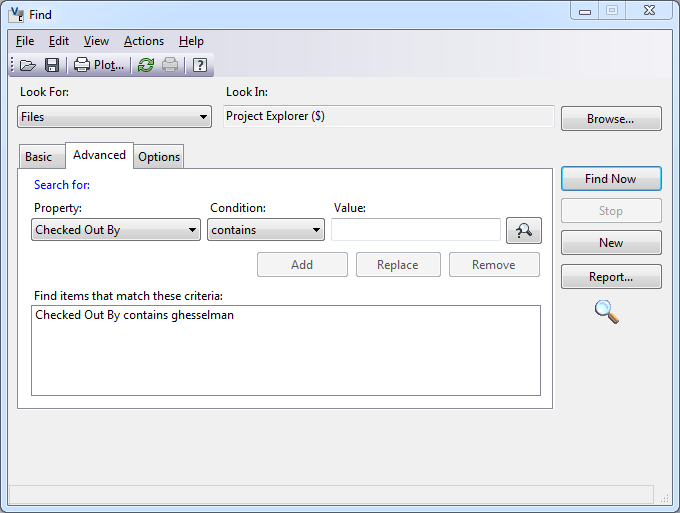This screenshot has width=680, height=513.
Task: Select criteria 'Checked Out By contains ghesselman'
Action: [x=134, y=315]
